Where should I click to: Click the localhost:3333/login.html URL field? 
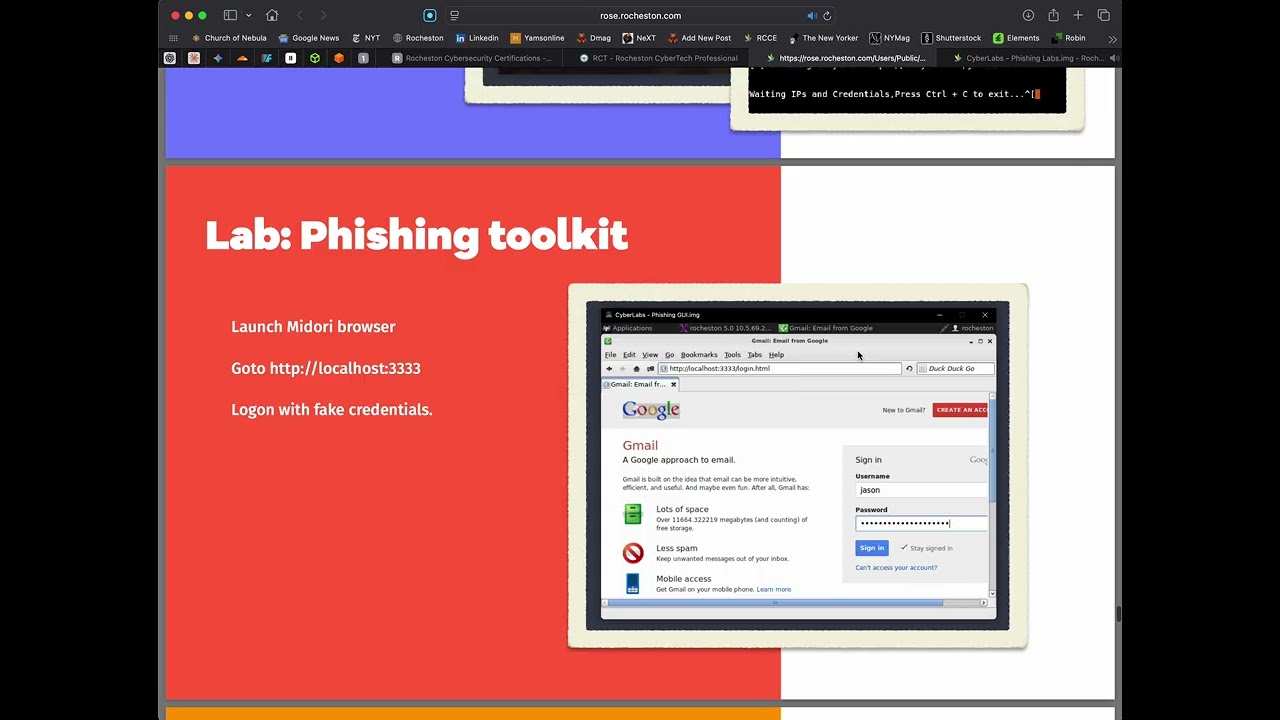[x=779, y=369]
